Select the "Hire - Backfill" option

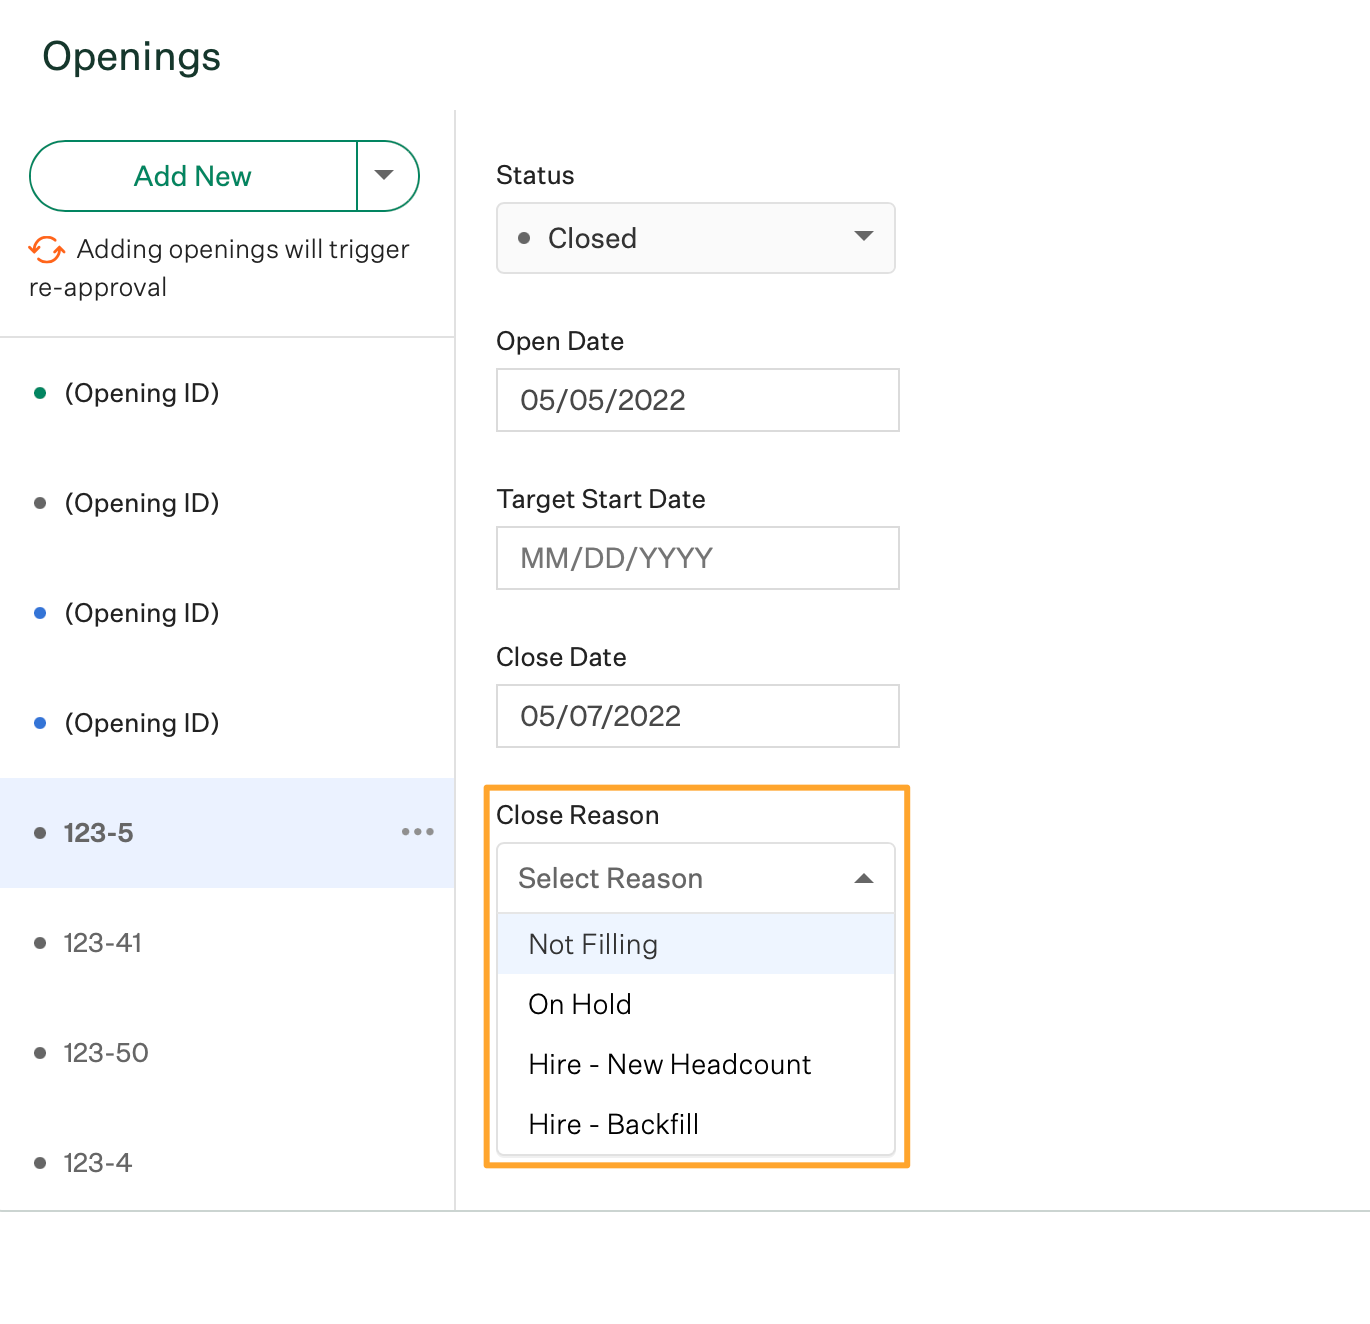[613, 1123]
